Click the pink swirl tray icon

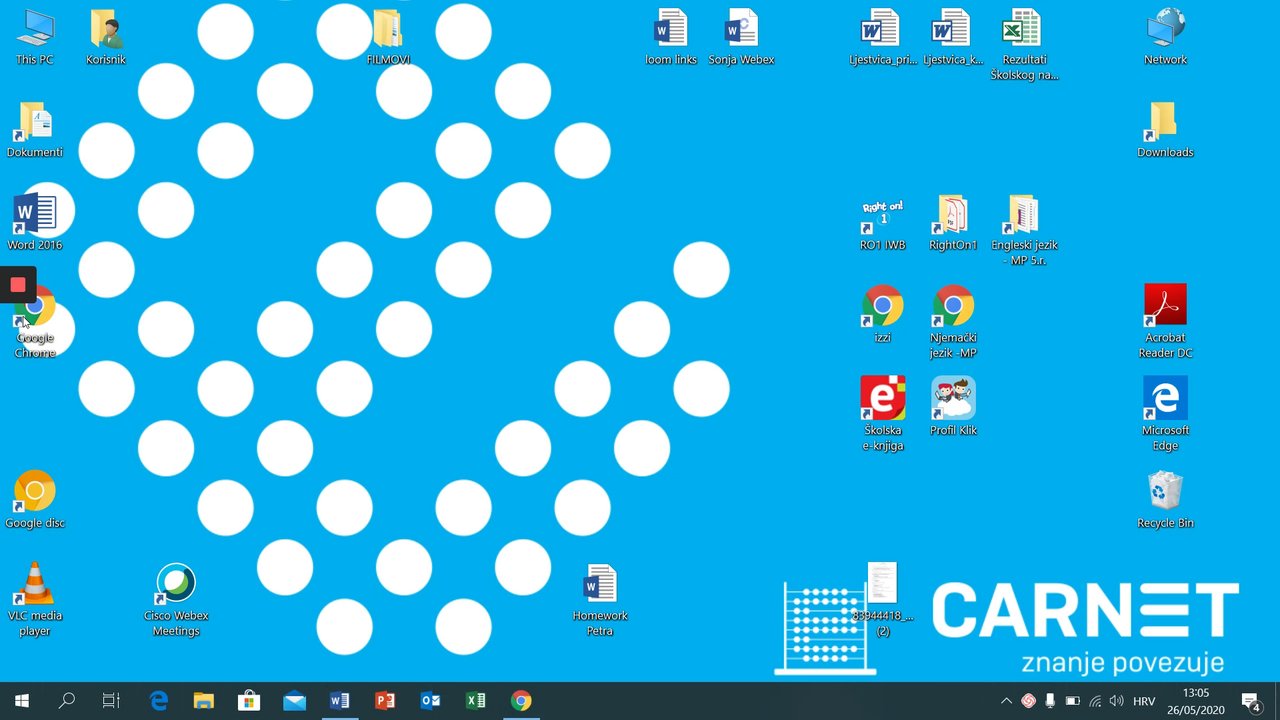(1027, 701)
